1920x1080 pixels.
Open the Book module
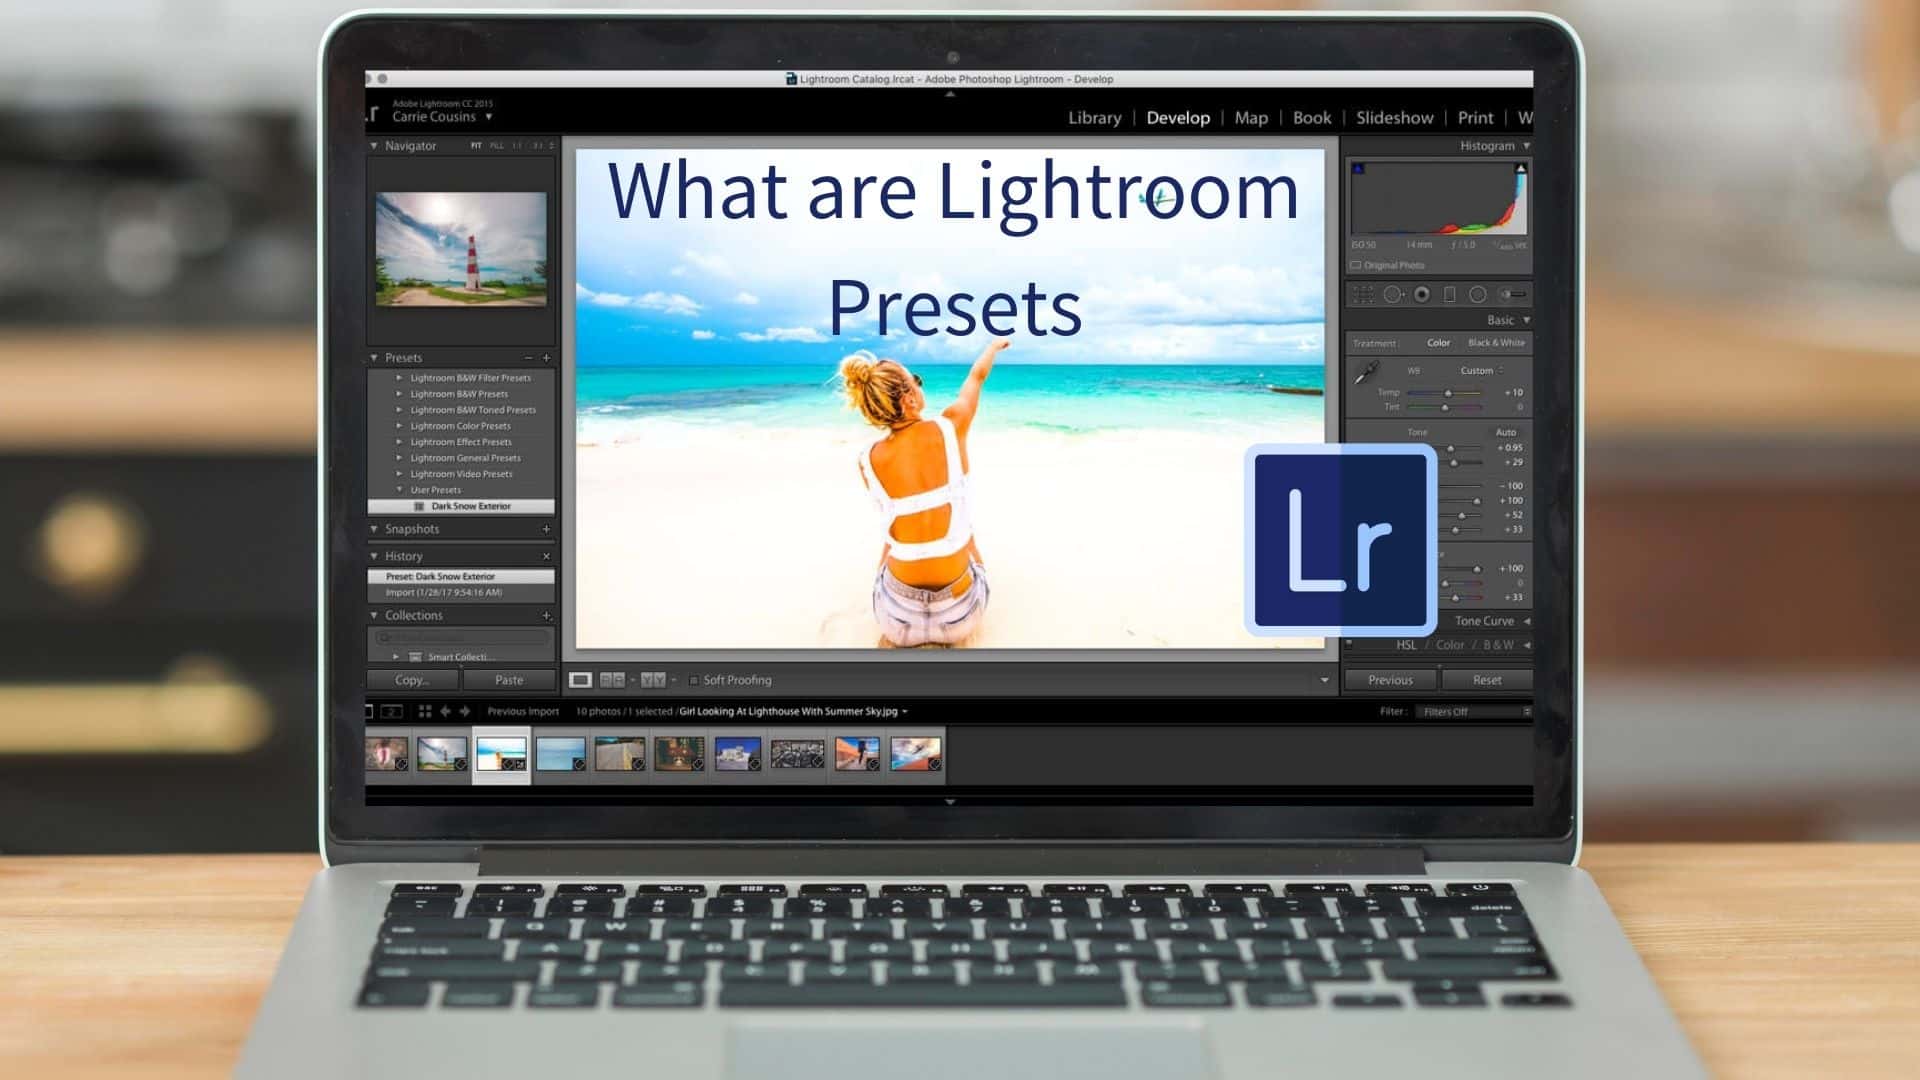coord(1312,118)
